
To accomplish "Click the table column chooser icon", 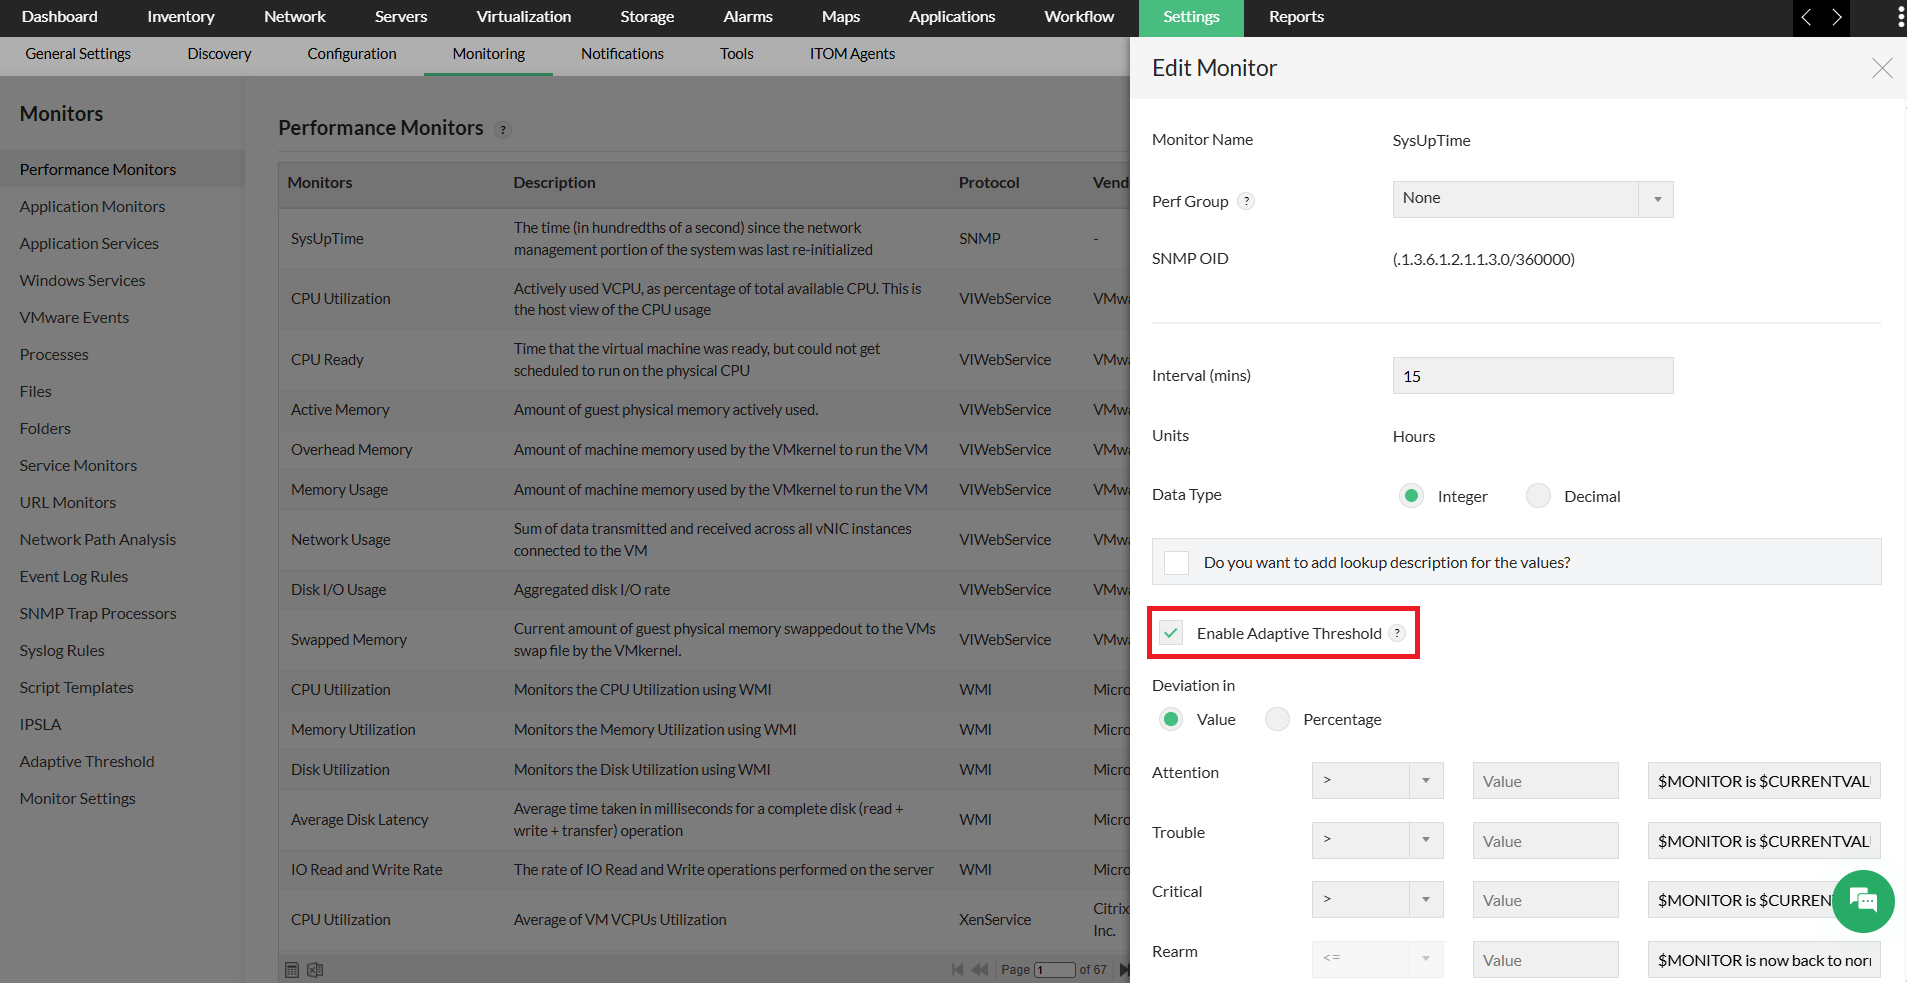I will (x=292, y=970).
